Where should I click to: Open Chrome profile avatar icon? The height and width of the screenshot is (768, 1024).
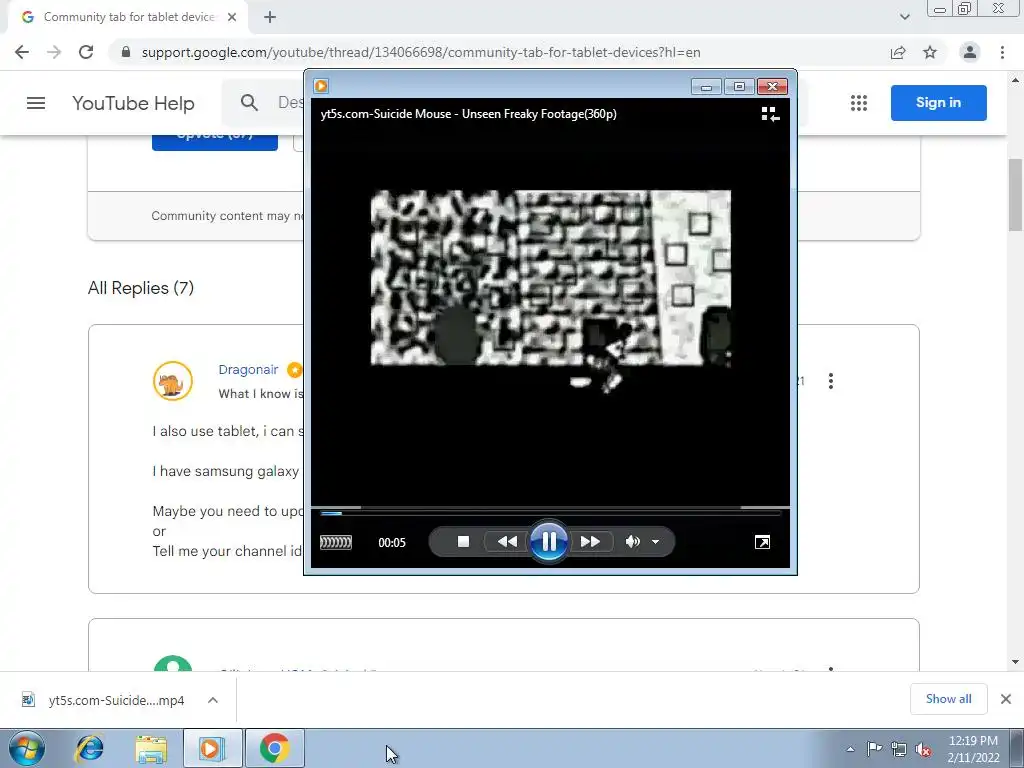click(x=970, y=52)
